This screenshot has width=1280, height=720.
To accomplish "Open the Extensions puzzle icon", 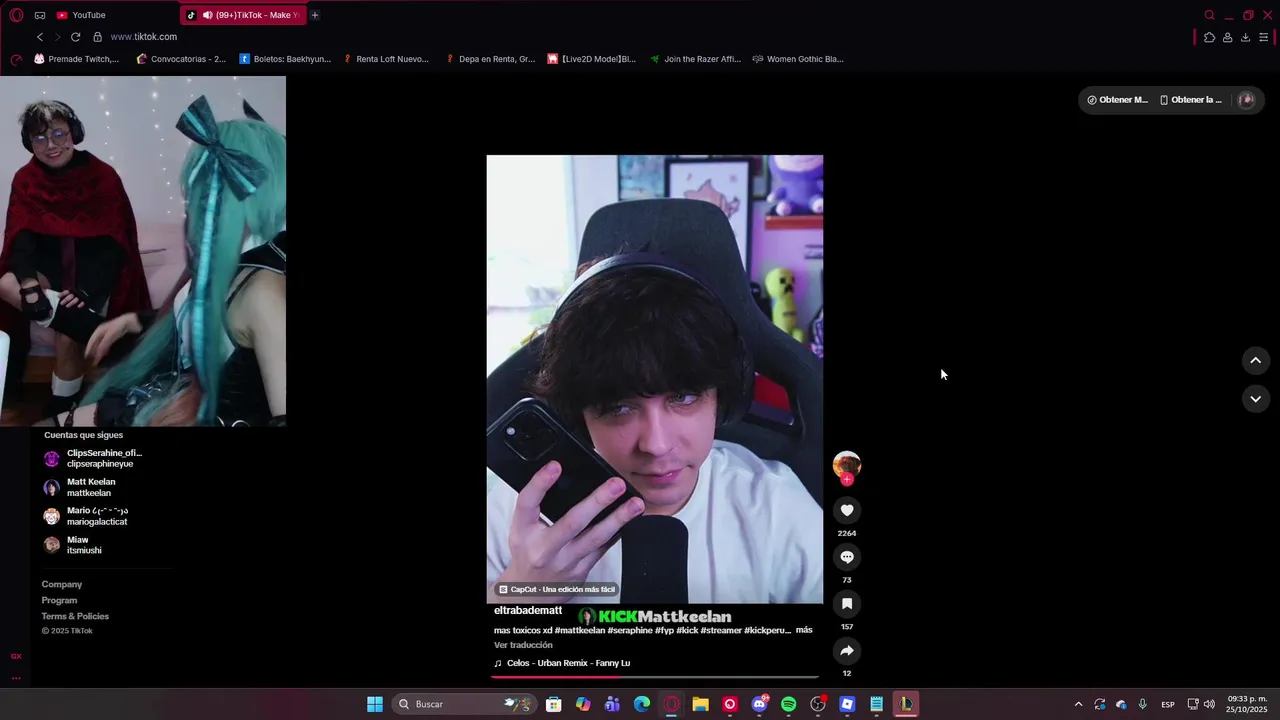I will [x=1209, y=37].
